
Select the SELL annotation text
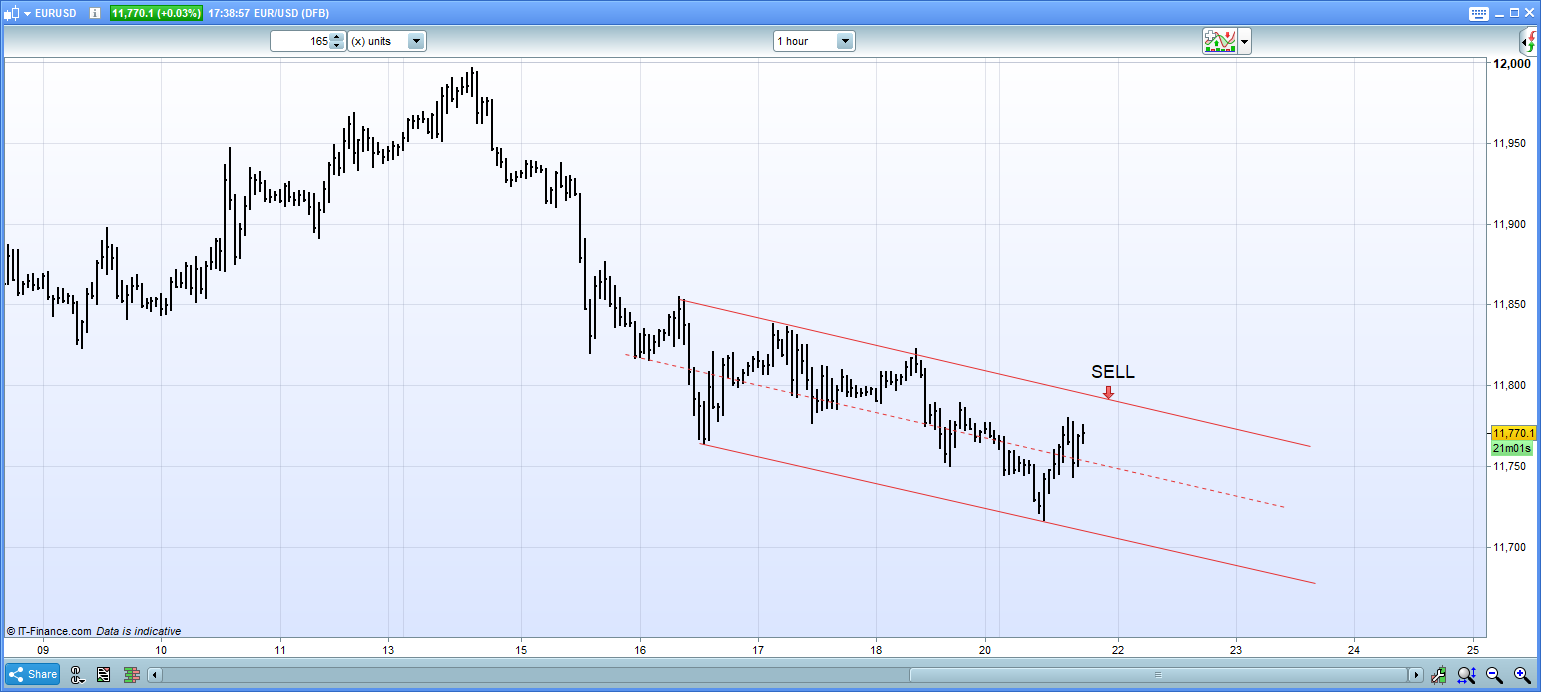click(x=1113, y=372)
